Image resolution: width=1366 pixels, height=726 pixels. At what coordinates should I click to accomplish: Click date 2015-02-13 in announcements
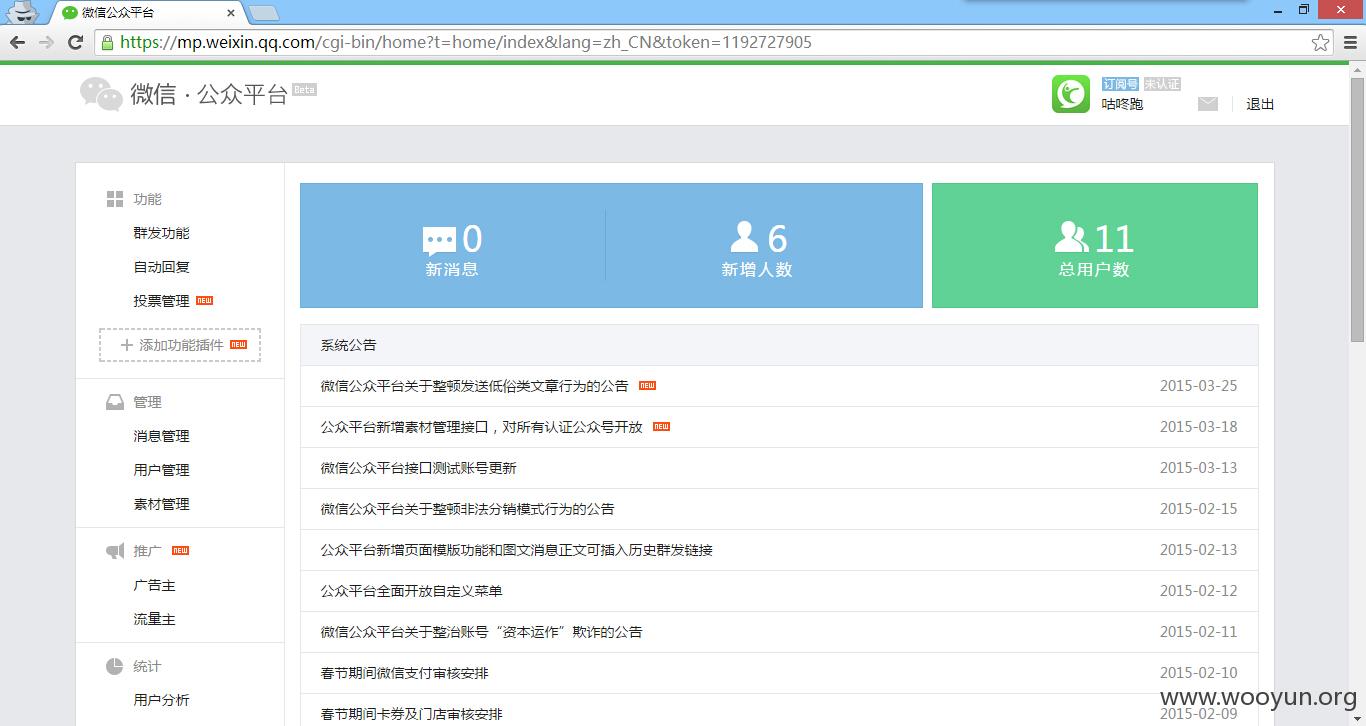pos(1198,550)
